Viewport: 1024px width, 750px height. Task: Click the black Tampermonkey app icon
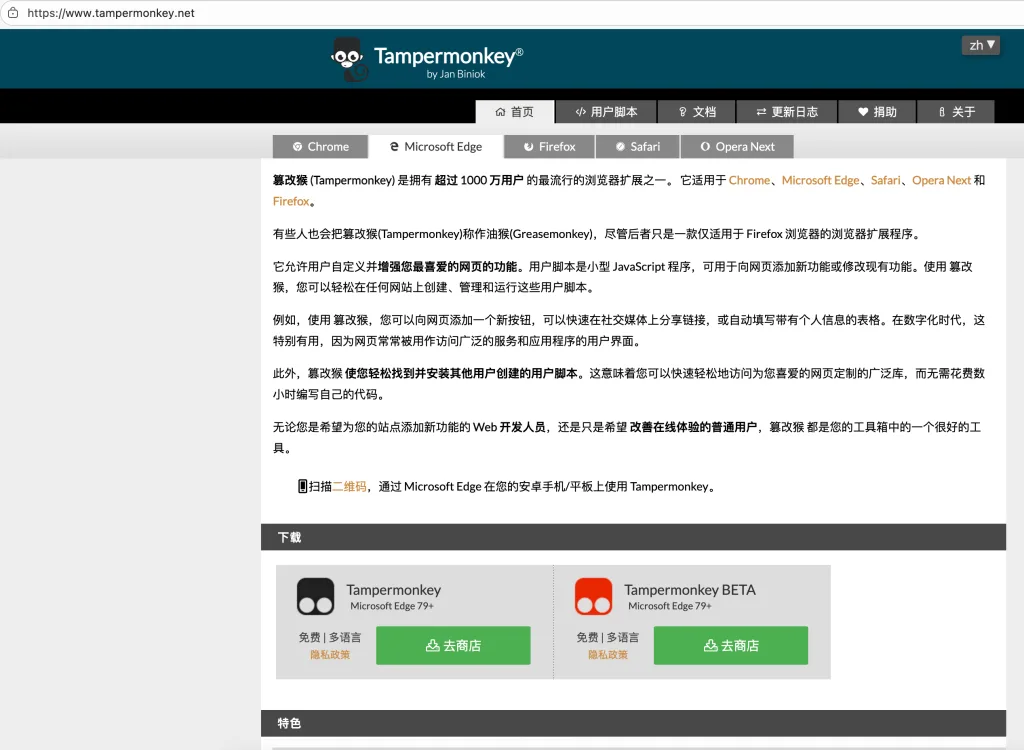316,595
